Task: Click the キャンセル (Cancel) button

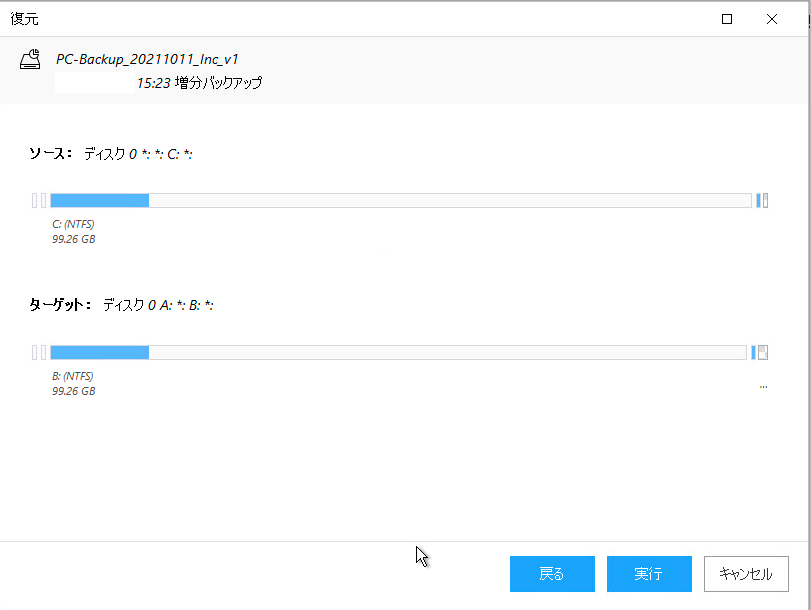Action: coord(746,574)
